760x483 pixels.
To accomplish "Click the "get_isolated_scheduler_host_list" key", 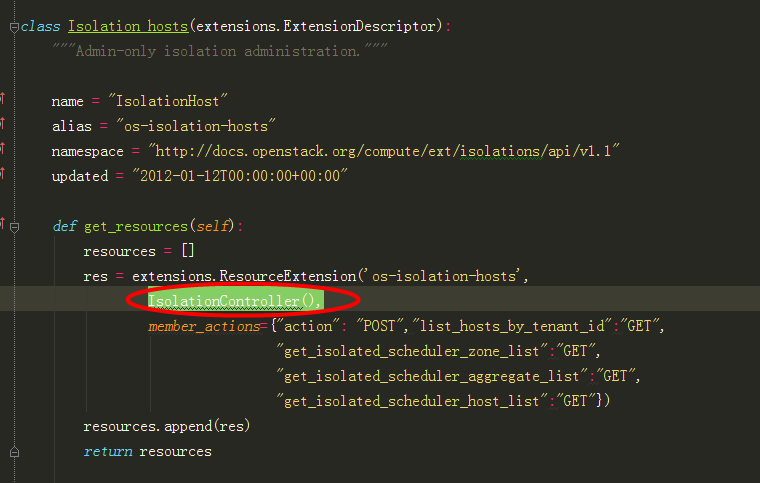I will click(411, 401).
